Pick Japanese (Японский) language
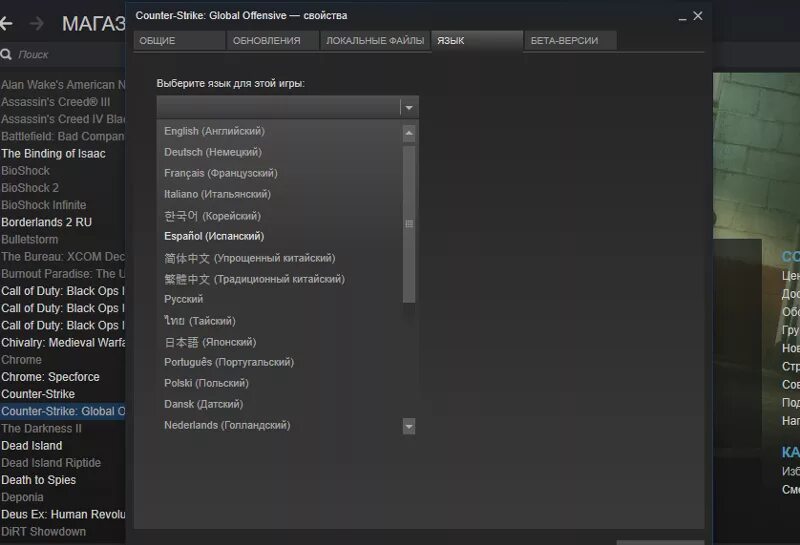 click(210, 342)
